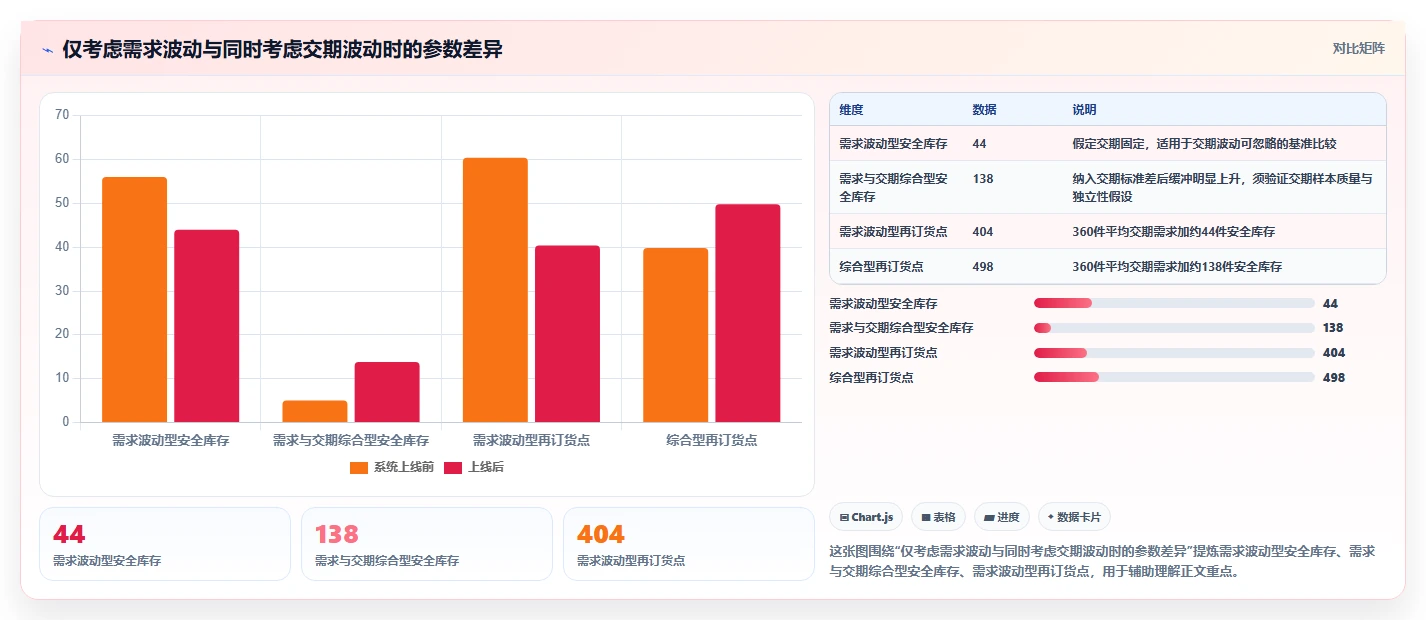The width and height of the screenshot is (1426, 620).
Task: Click the 进度 tag chip
Action: click(x=1002, y=517)
